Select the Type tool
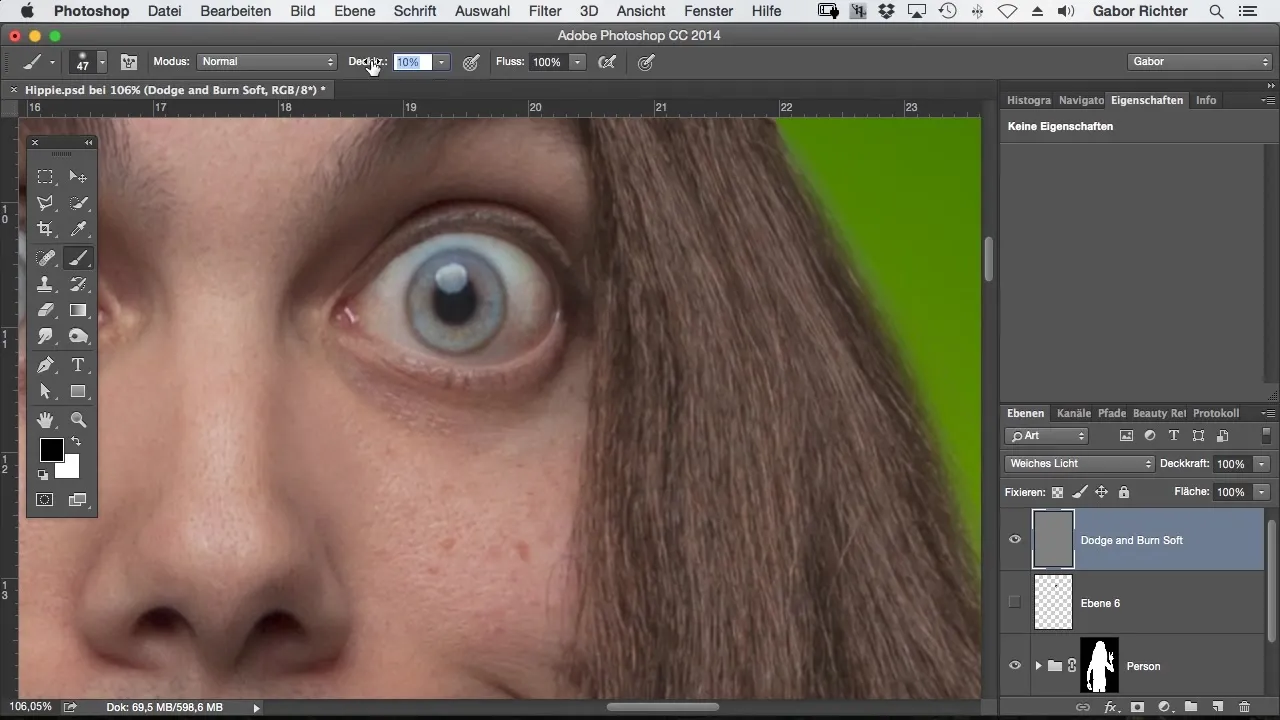The height and width of the screenshot is (720, 1280). [x=78, y=365]
